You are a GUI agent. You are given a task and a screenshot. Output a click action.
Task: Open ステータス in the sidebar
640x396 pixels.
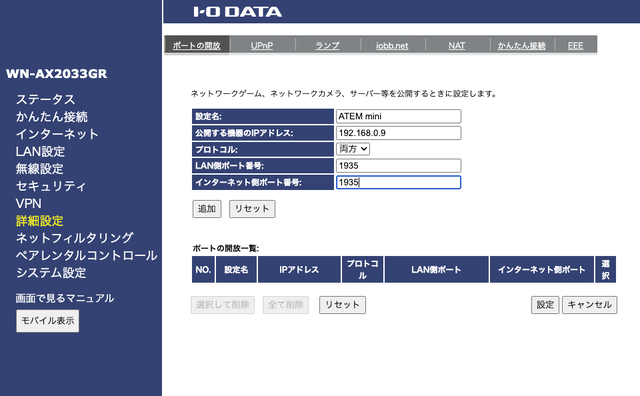45,99
